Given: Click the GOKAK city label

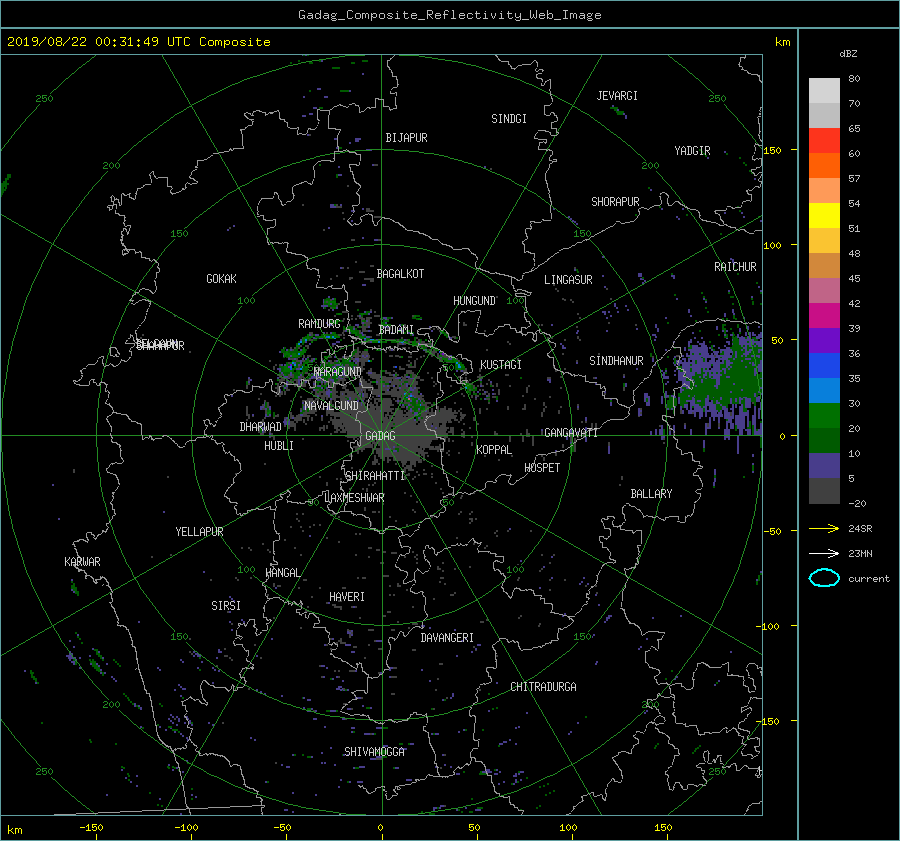Looking at the screenshot, I should point(221,279).
